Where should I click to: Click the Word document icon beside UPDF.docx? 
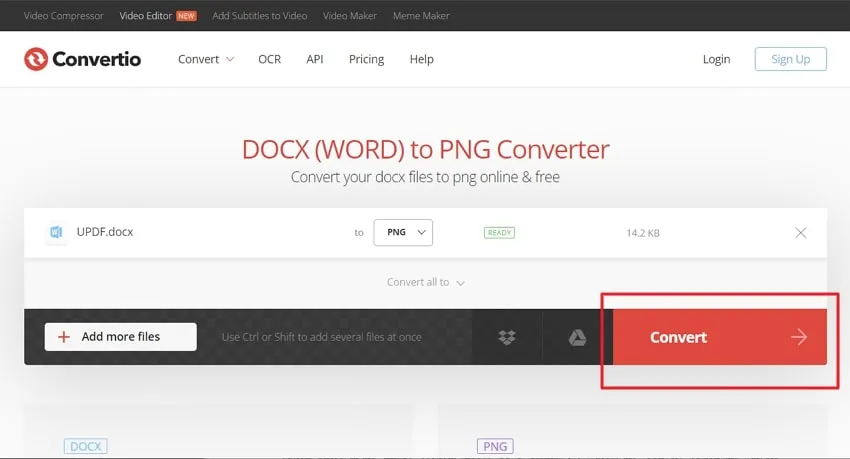pyautogui.click(x=56, y=232)
